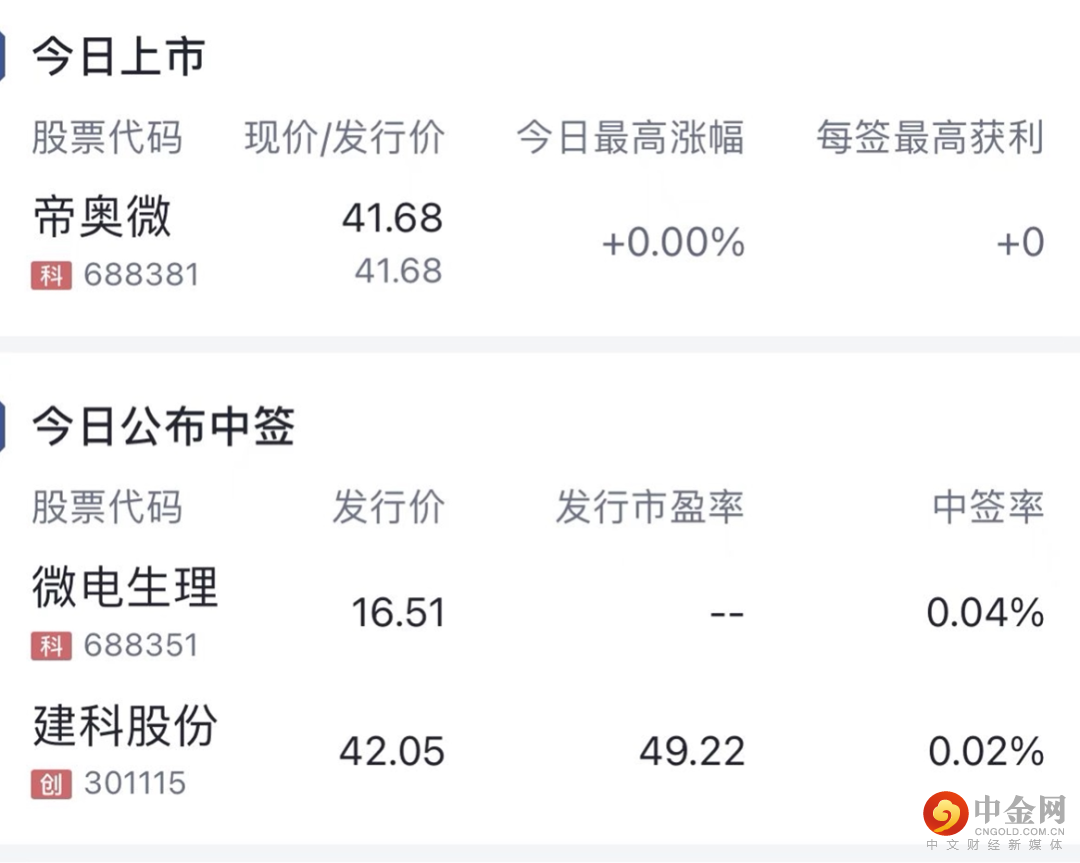This screenshot has height=863, width=1080.
Task: Click the 0.02% lottery rate value
Action: pos(986,751)
